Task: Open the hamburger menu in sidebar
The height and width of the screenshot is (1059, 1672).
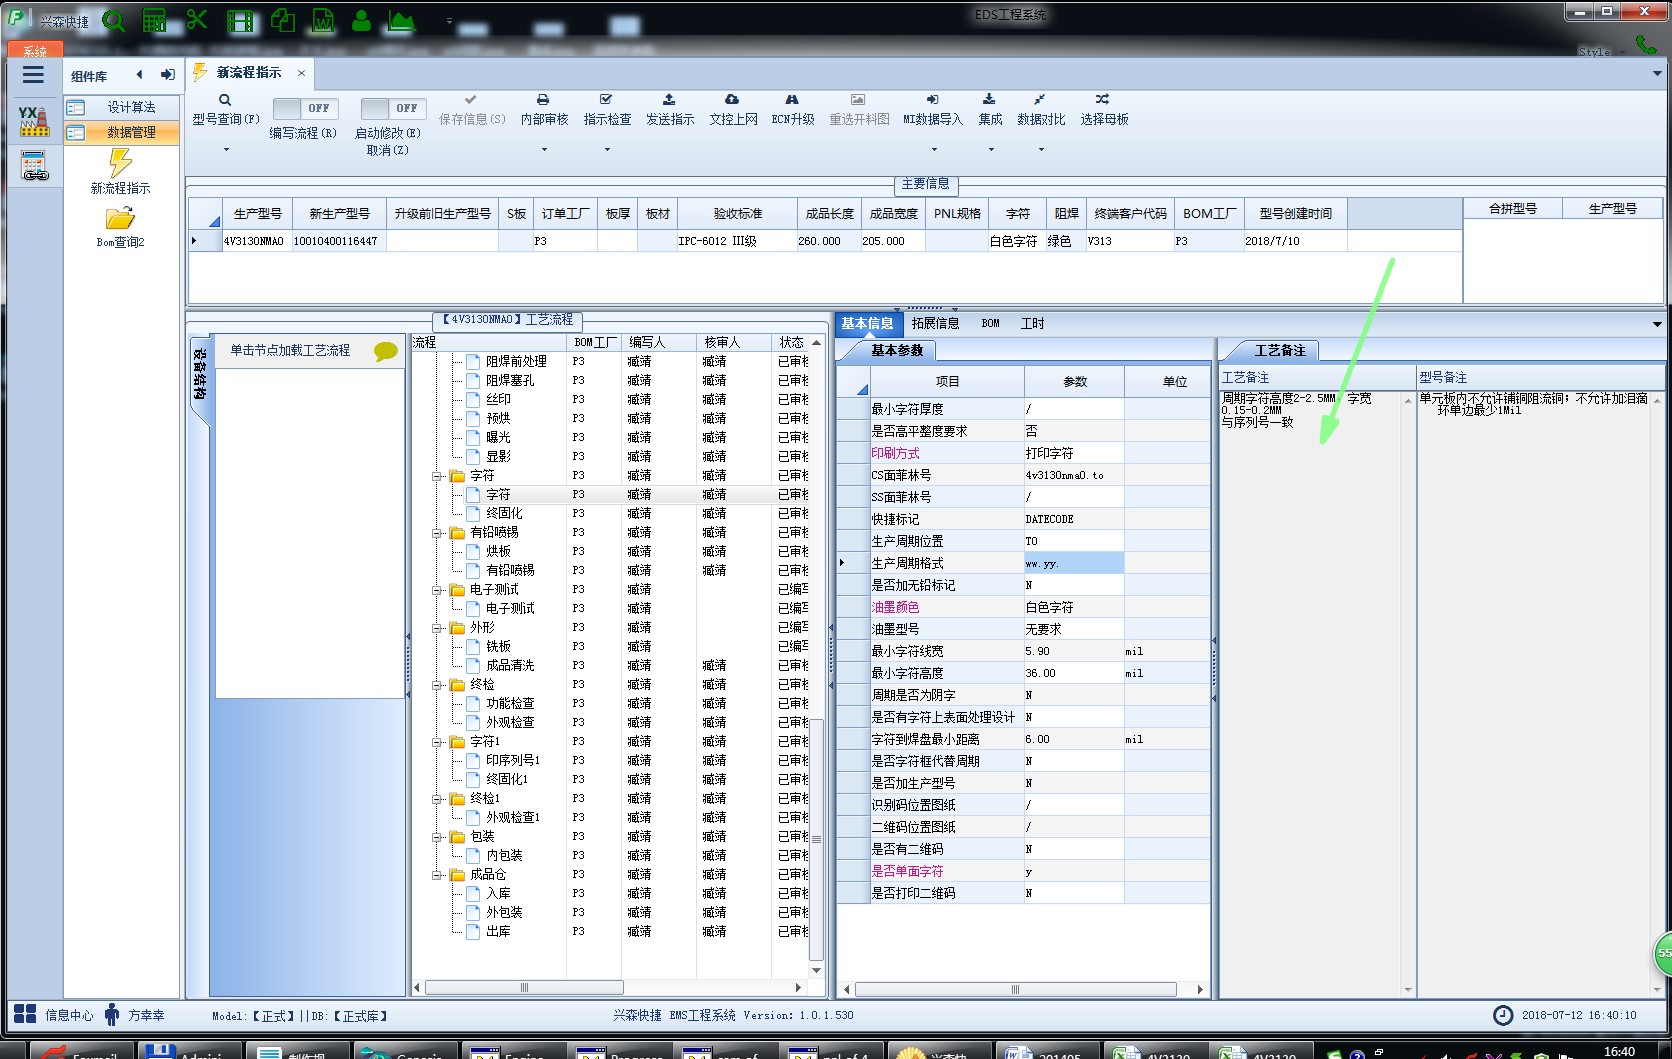Action: point(33,75)
